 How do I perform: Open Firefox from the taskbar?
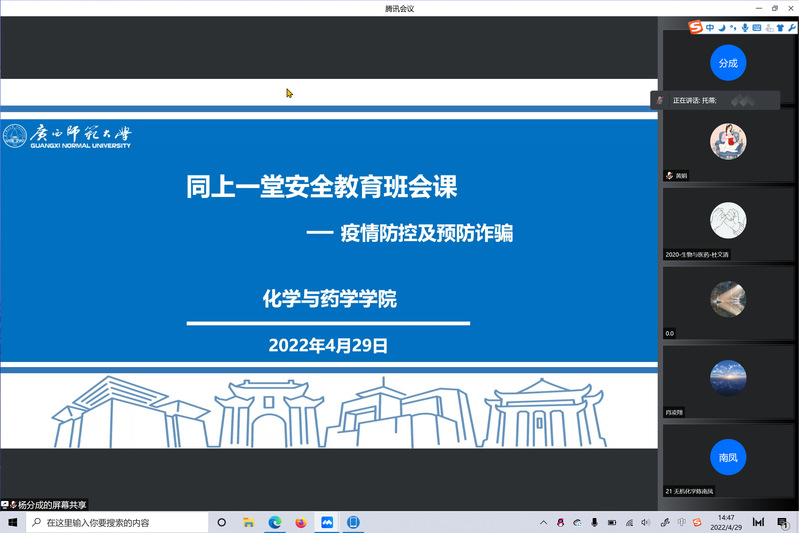pos(301,522)
